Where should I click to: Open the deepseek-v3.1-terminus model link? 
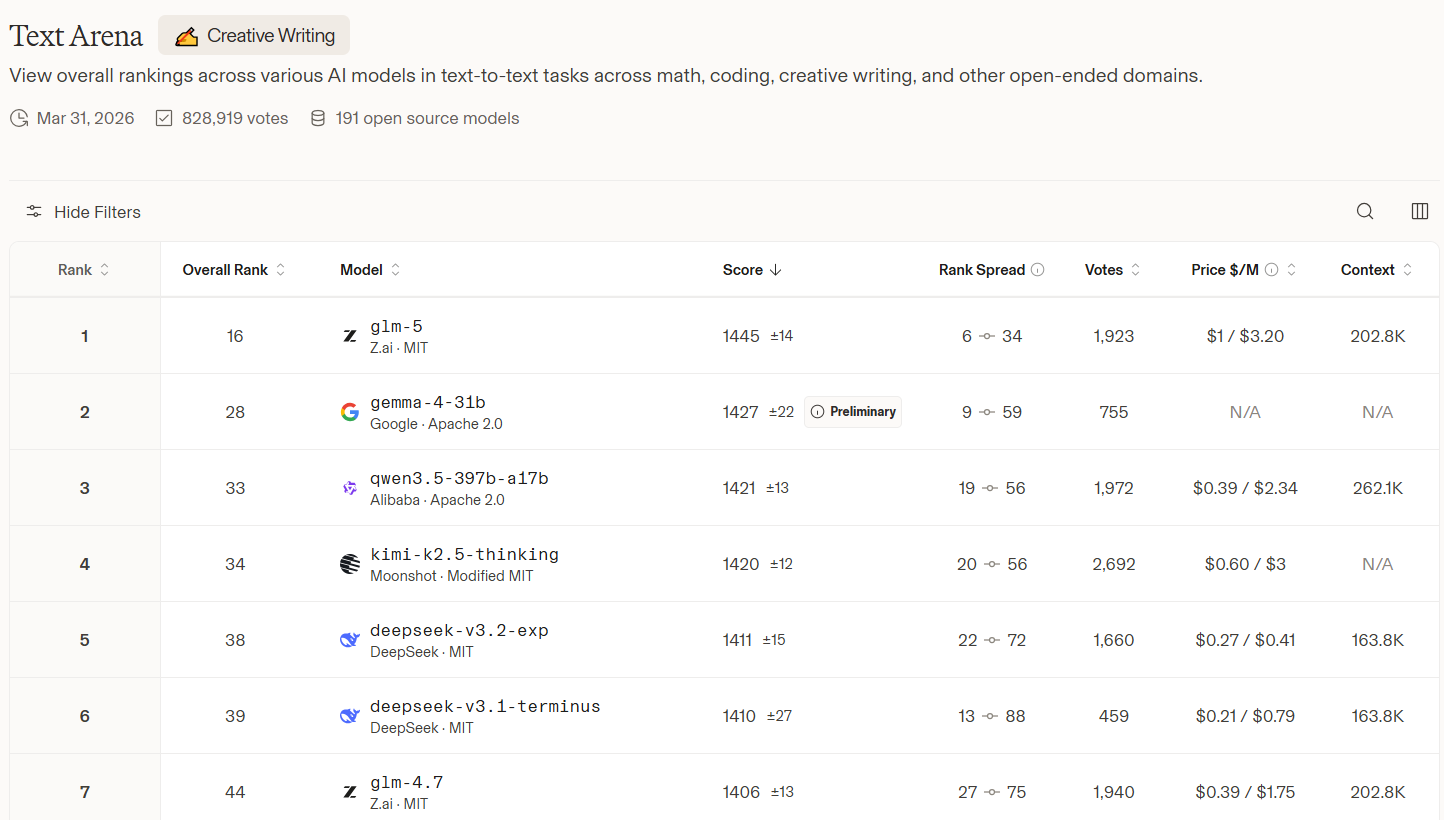[485, 707]
